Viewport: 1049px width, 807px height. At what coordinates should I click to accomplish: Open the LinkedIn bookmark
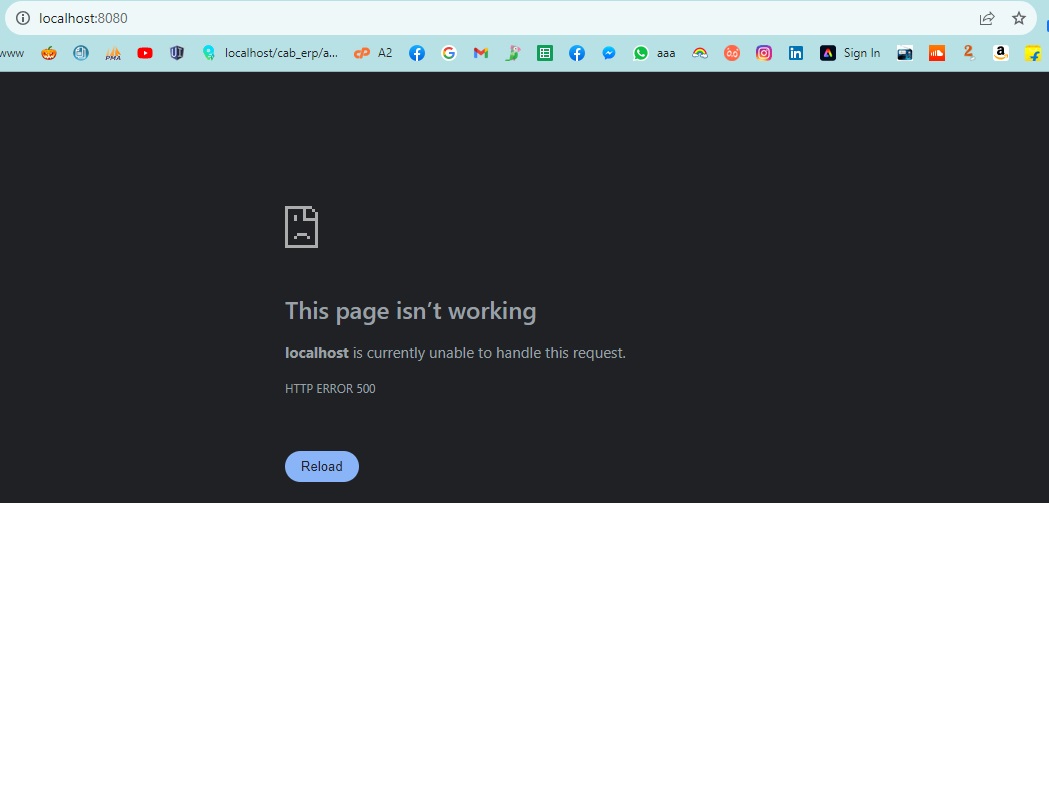click(x=795, y=53)
